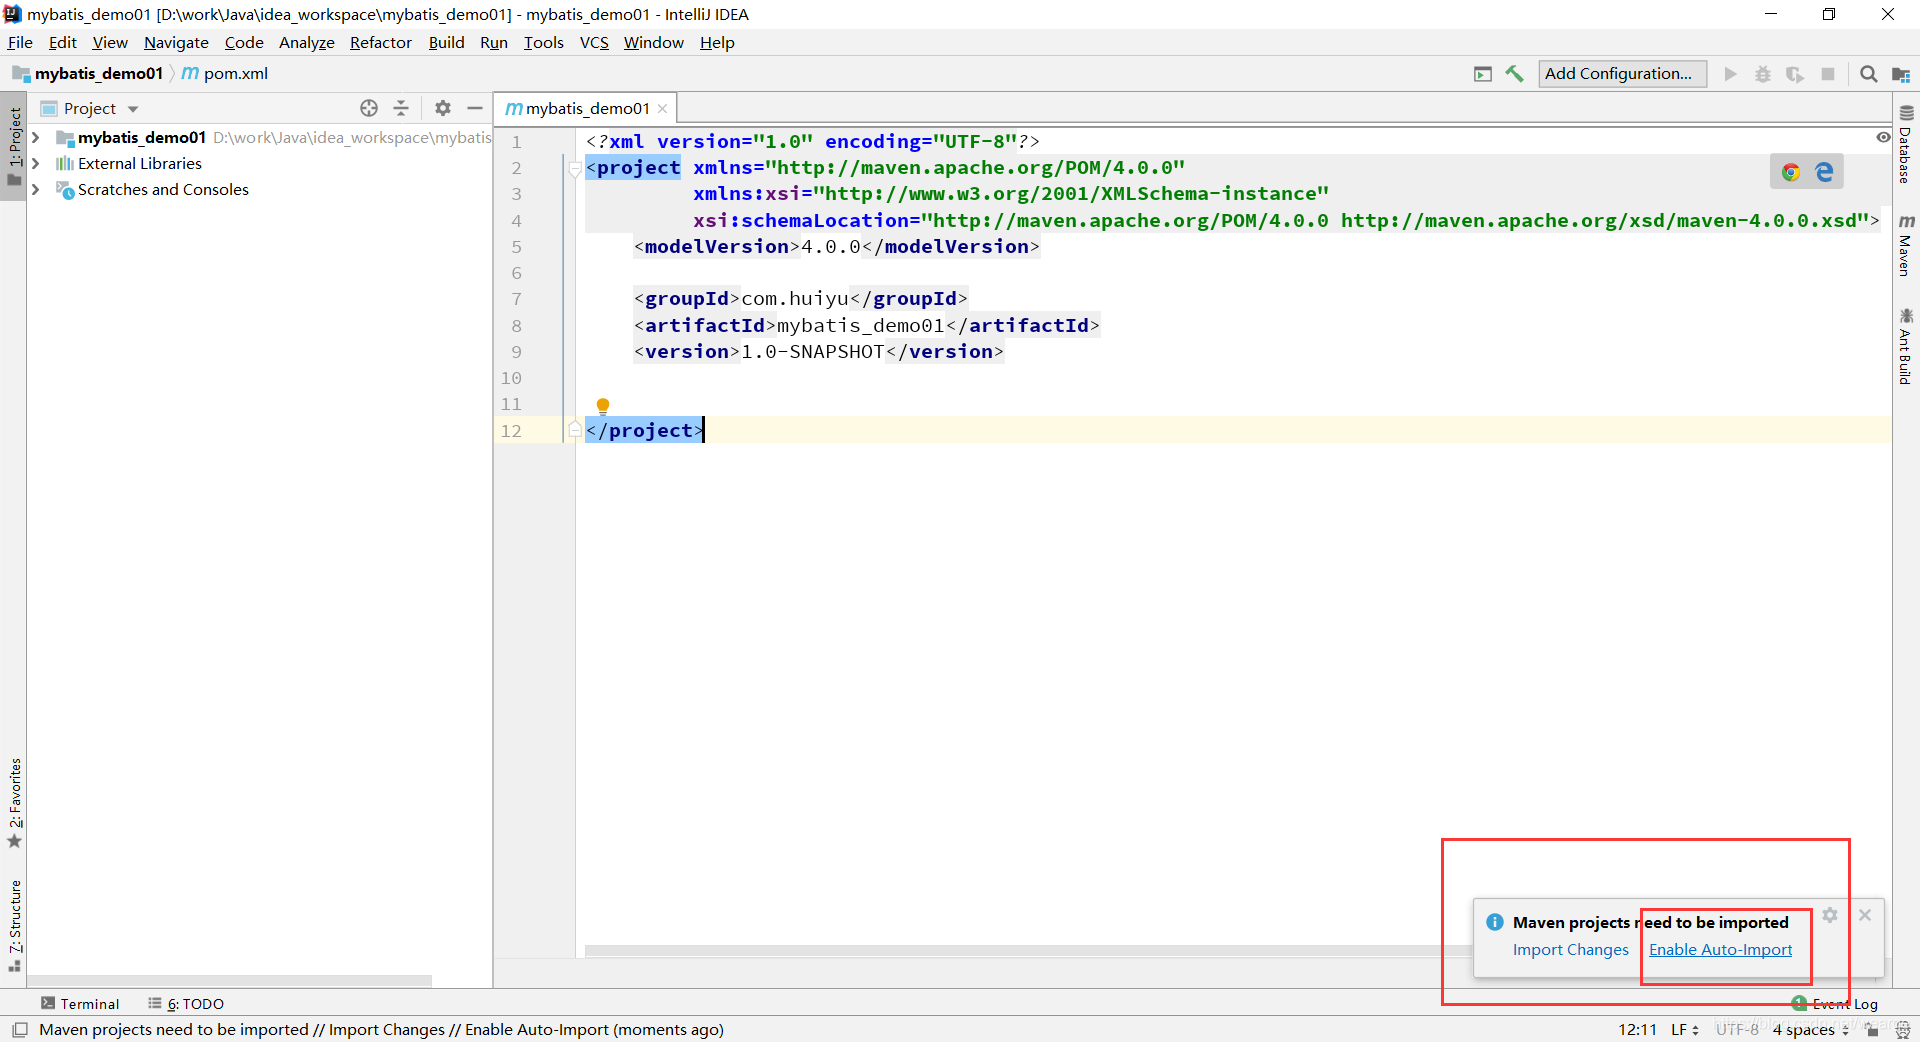The height and width of the screenshot is (1042, 1920).
Task: Click Add Configuration button
Action: (x=1621, y=74)
